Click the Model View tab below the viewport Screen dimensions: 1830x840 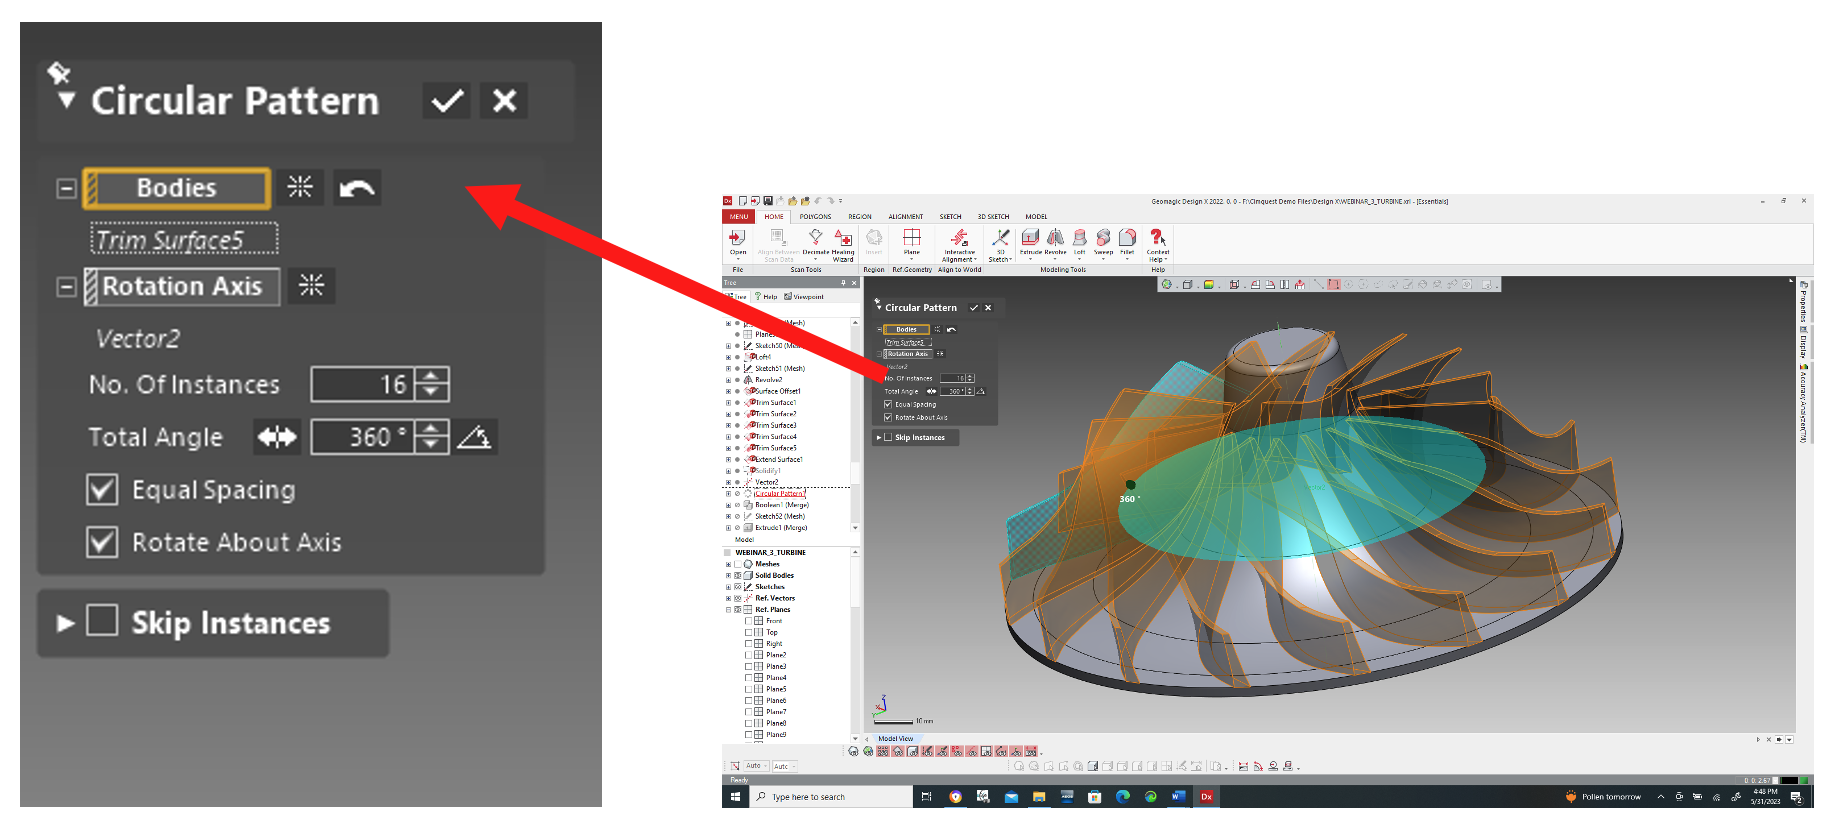coord(896,739)
